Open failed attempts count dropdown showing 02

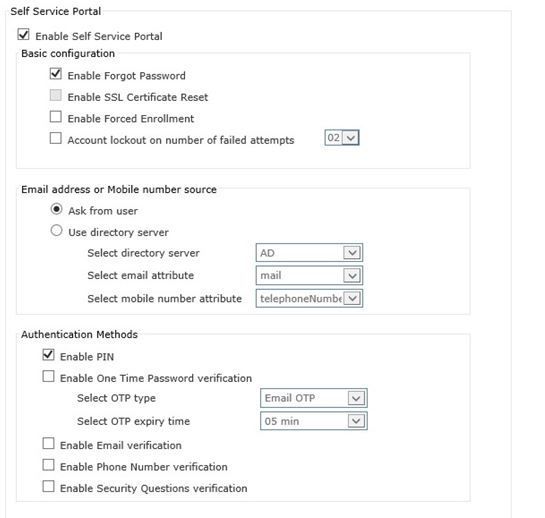(x=342, y=138)
